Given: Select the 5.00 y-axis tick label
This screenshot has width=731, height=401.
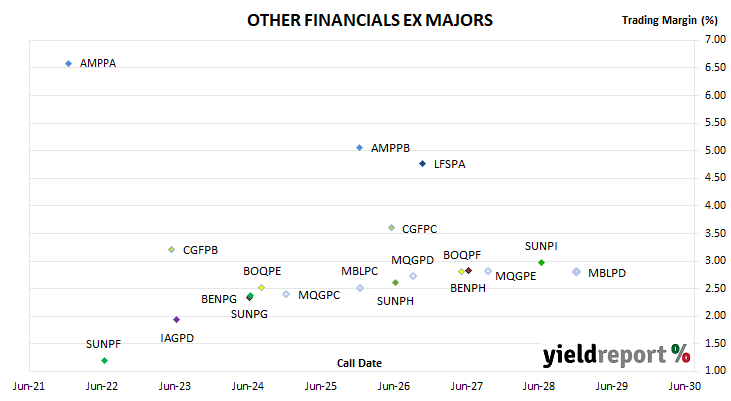Looking at the screenshot, I should [x=716, y=150].
